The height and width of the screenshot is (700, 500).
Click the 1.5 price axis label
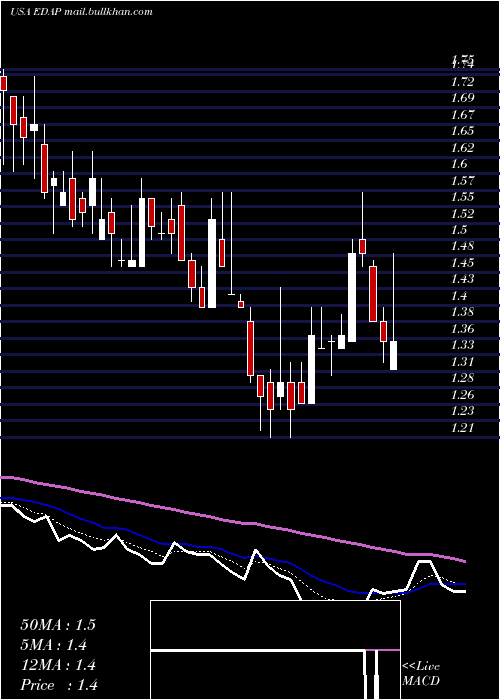[x=459, y=229]
